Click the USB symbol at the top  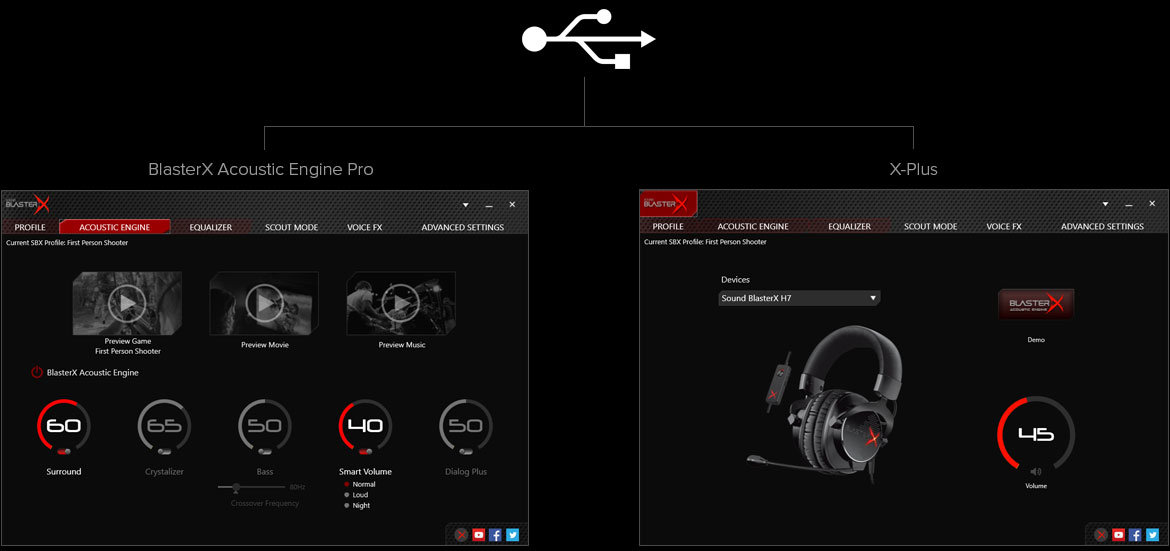586,39
